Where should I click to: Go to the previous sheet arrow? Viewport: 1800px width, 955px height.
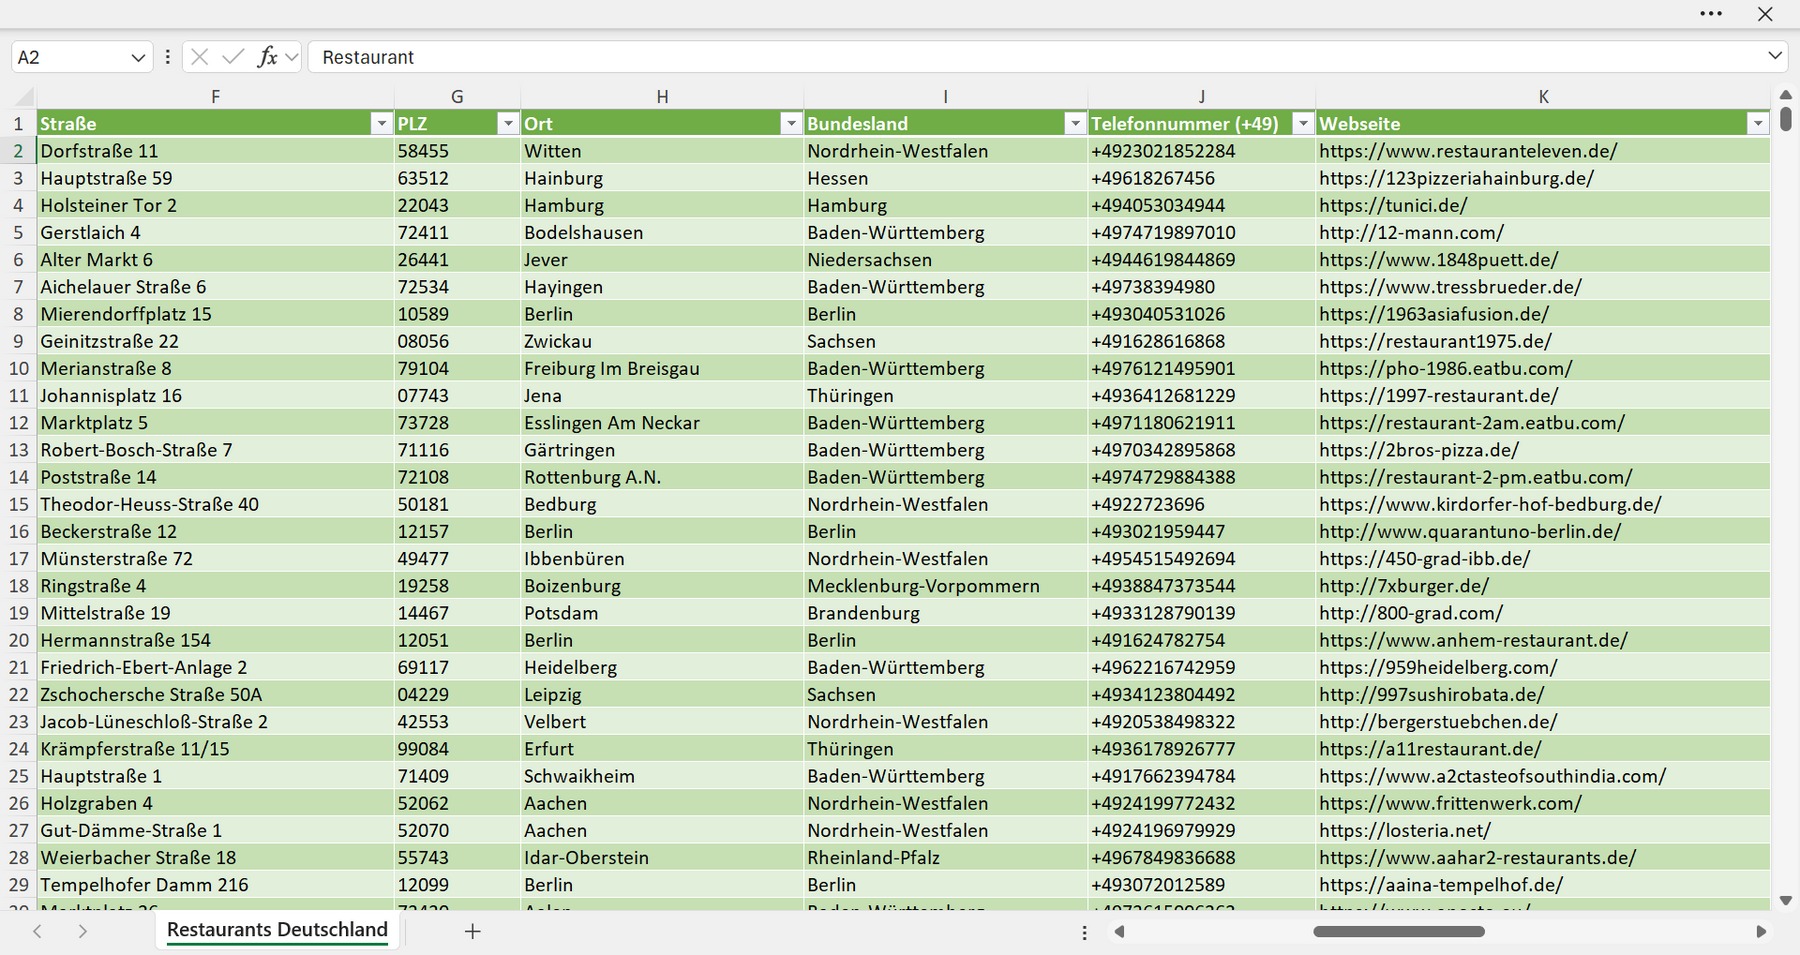(x=37, y=931)
